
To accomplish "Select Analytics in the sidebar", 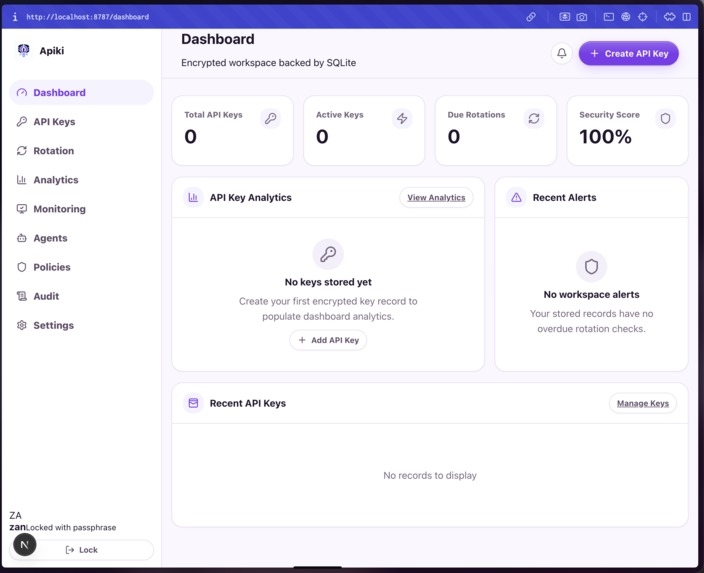I will (x=81, y=180).
